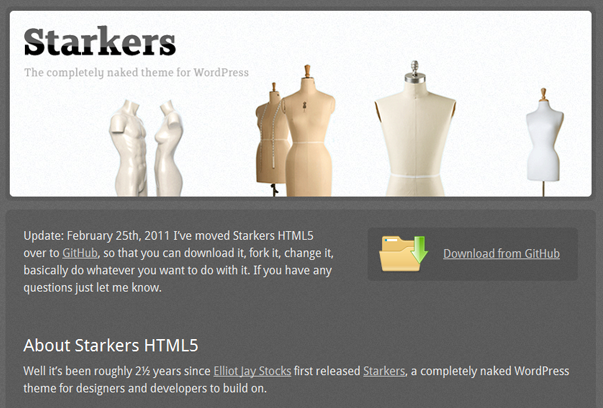Click the About Starkers HTML5 heading
This screenshot has width=603, height=408.
coord(111,345)
